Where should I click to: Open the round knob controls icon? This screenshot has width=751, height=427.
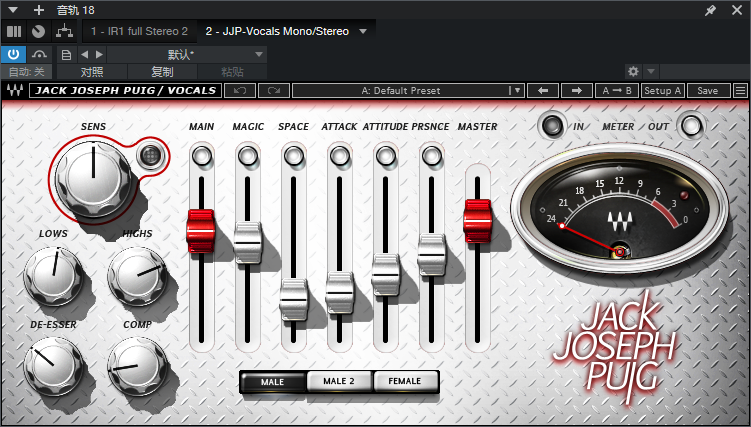38,32
